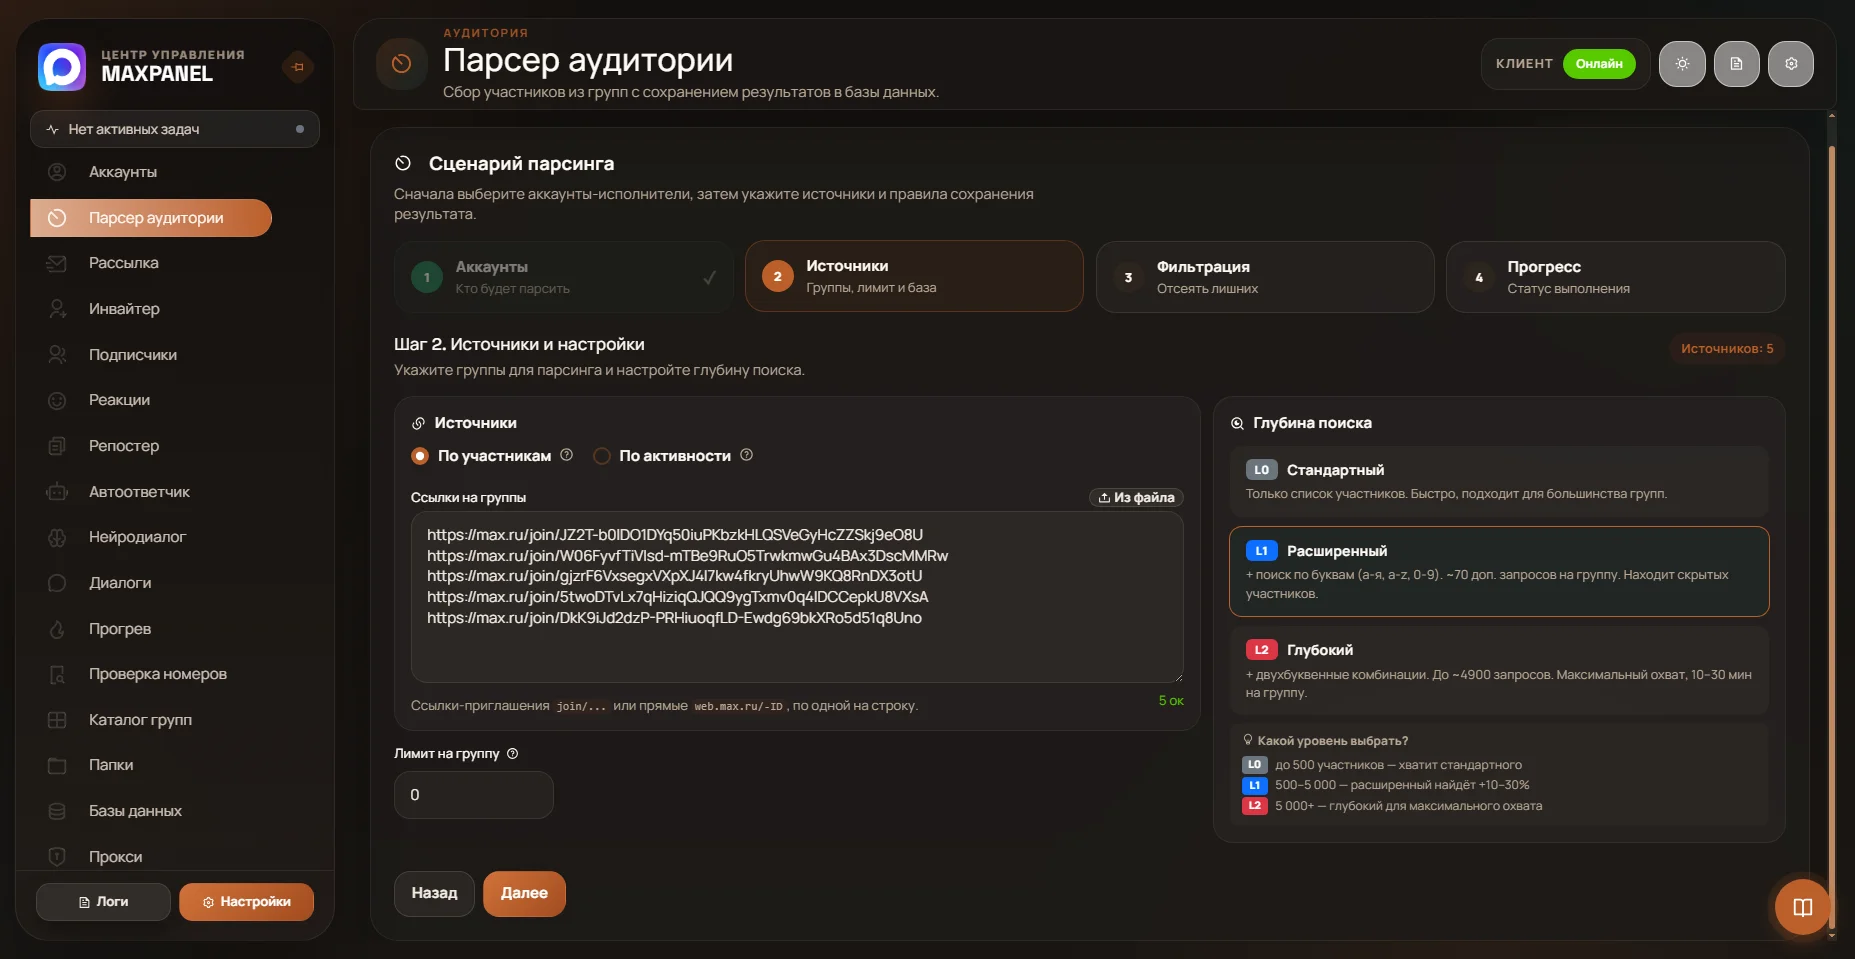
Task: Click the page header clock icon
Action: [x=401, y=64]
